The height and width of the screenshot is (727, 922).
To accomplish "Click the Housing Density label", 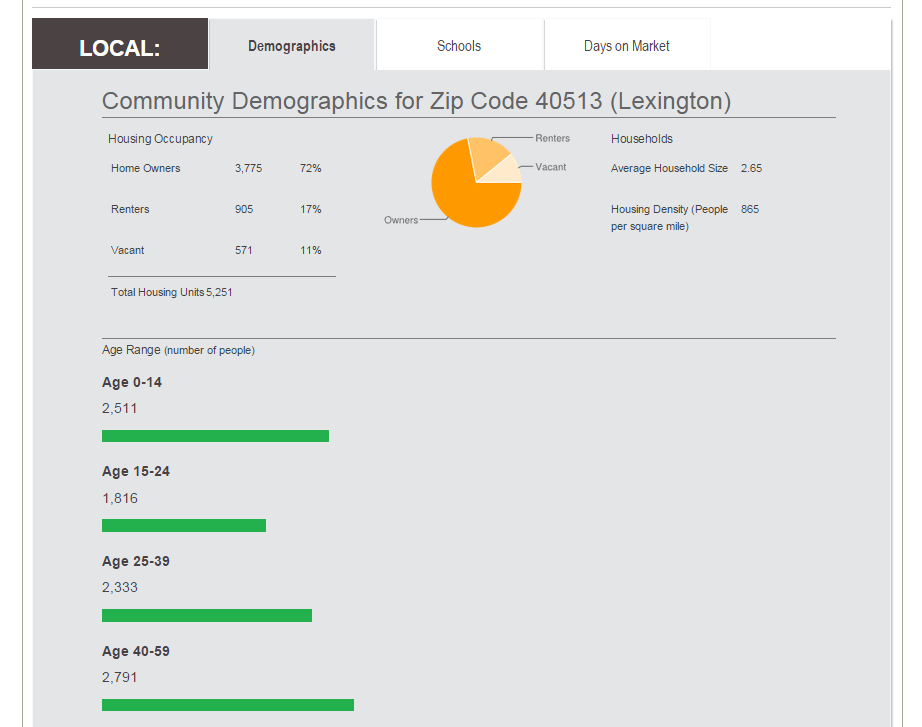I will tap(669, 218).
